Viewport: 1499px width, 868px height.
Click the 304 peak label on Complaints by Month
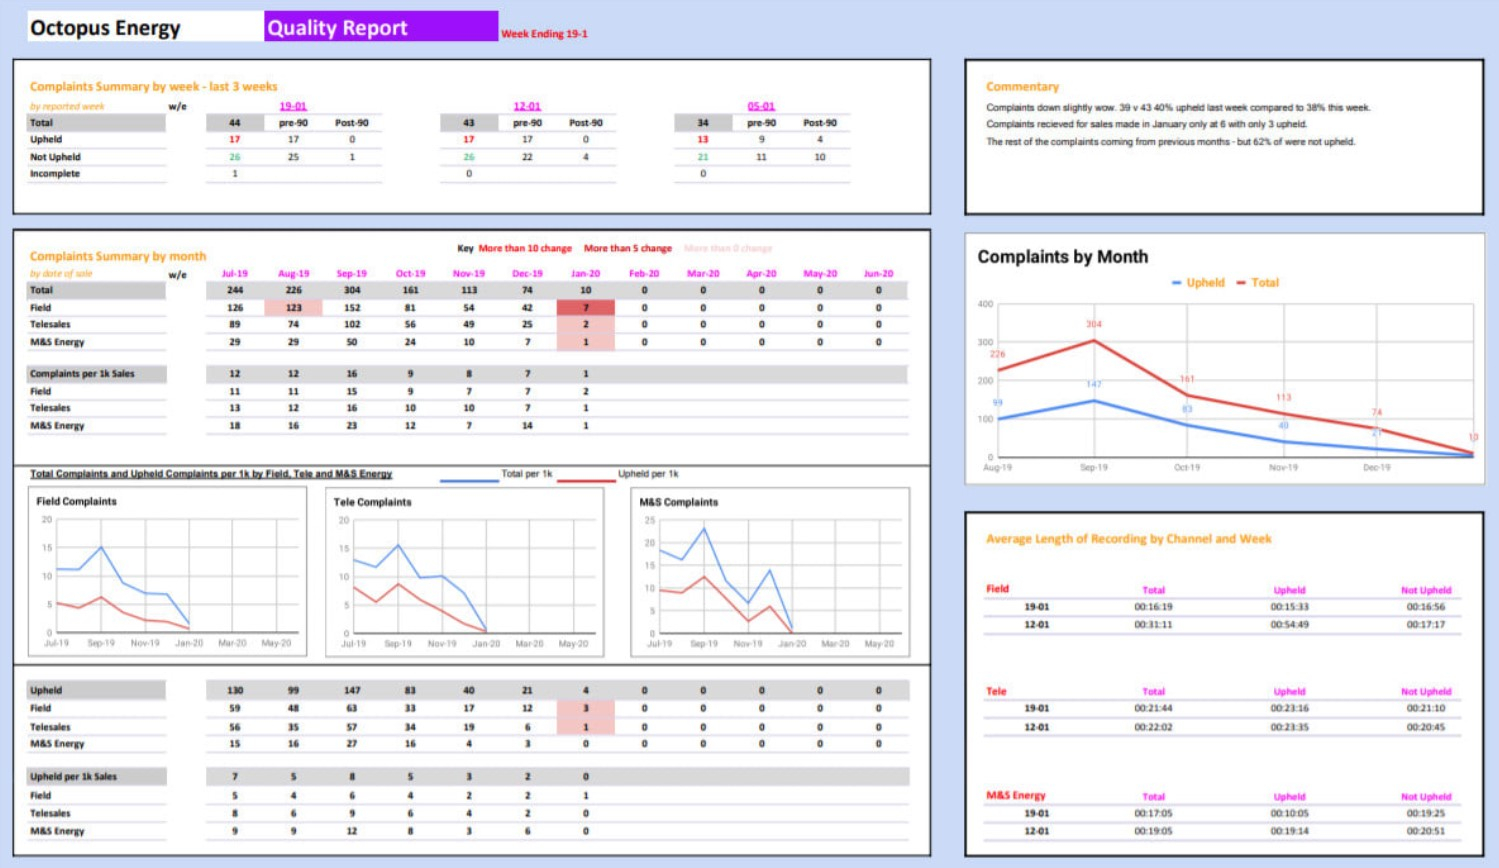point(1093,324)
